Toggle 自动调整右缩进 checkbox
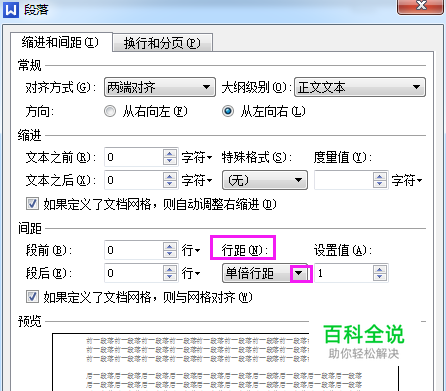446x391 pixels. [x=32, y=204]
